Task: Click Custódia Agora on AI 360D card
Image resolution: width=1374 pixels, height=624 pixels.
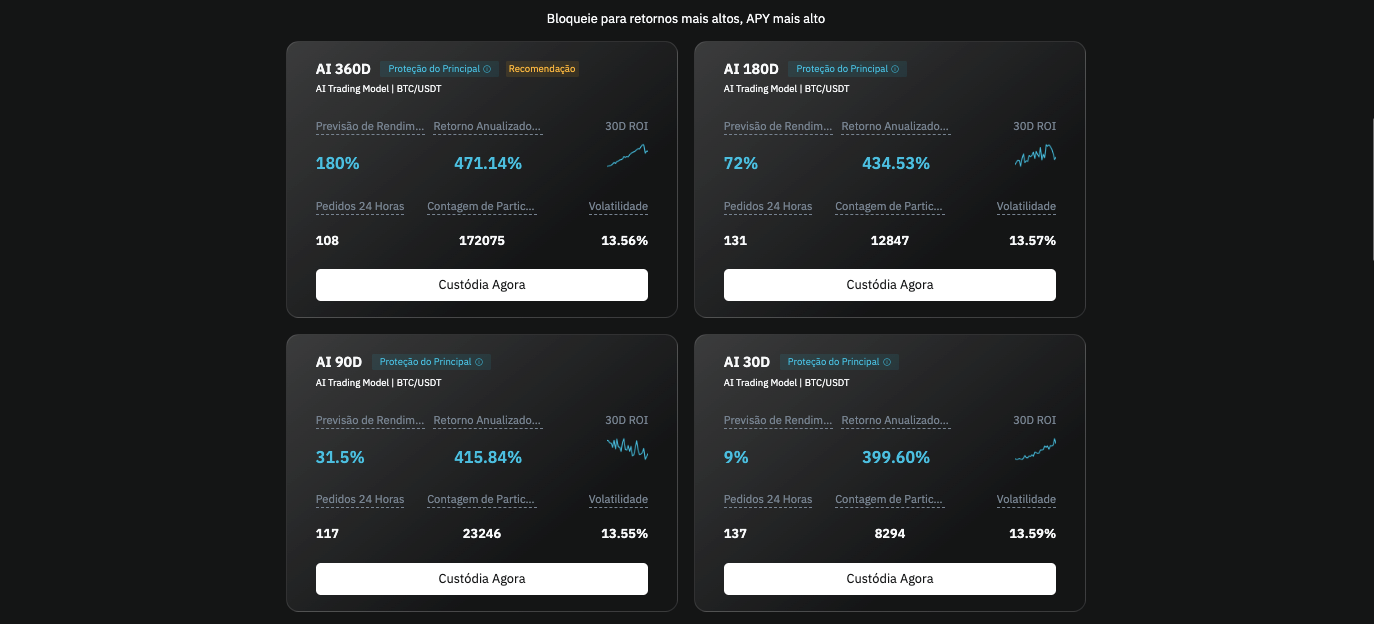Action: click(x=482, y=285)
